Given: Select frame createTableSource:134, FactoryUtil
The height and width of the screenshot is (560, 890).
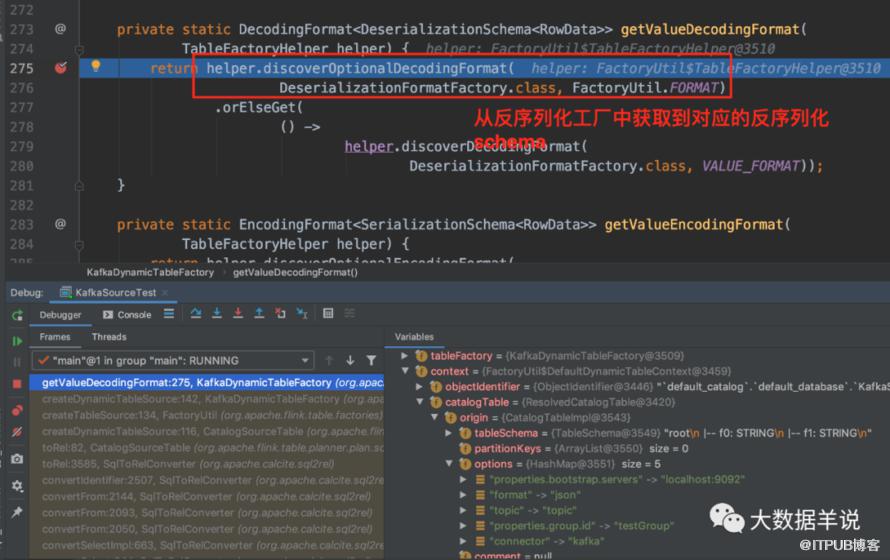Looking at the screenshot, I should point(207,415).
